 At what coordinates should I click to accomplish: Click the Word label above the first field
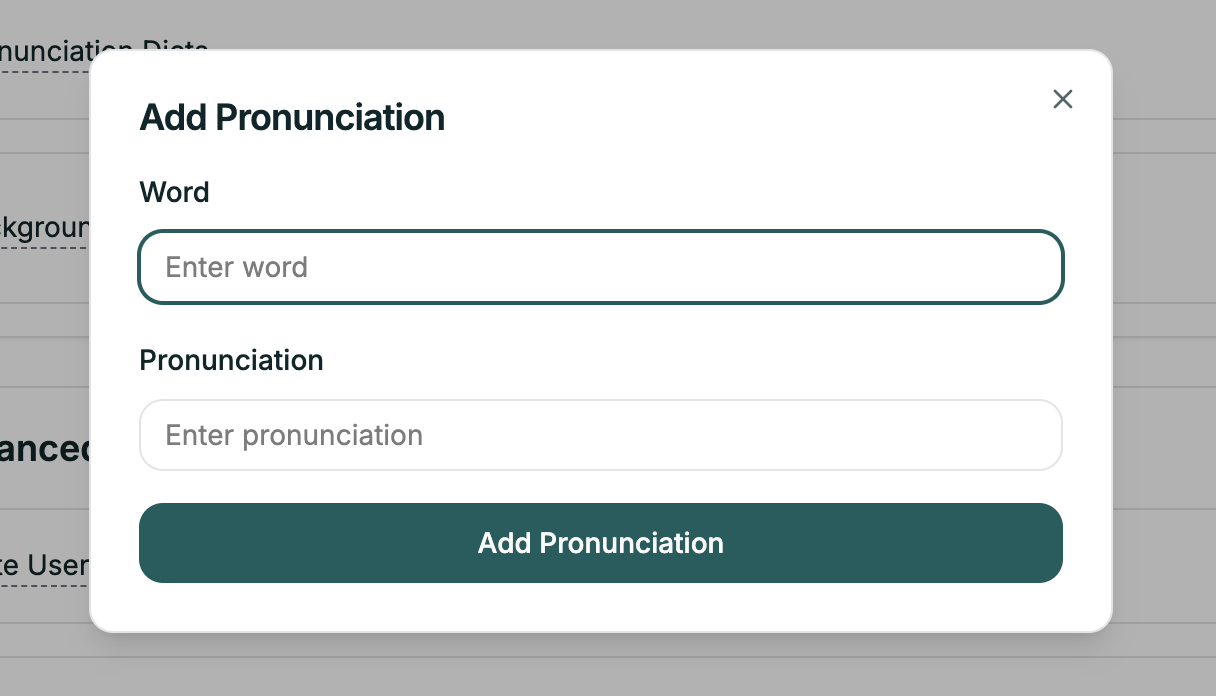[174, 192]
